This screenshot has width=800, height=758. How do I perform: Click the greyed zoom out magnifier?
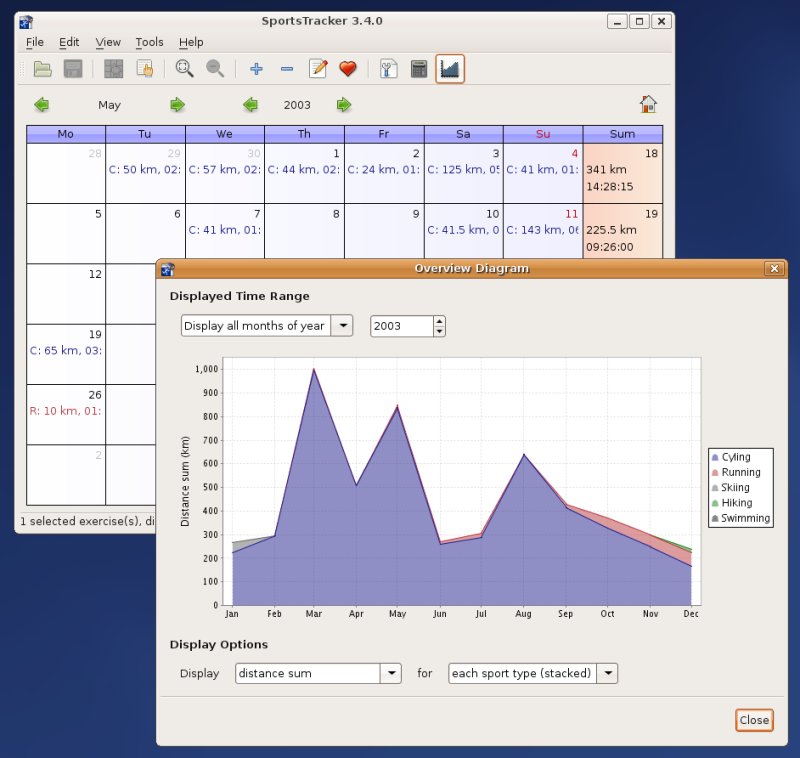[215, 68]
